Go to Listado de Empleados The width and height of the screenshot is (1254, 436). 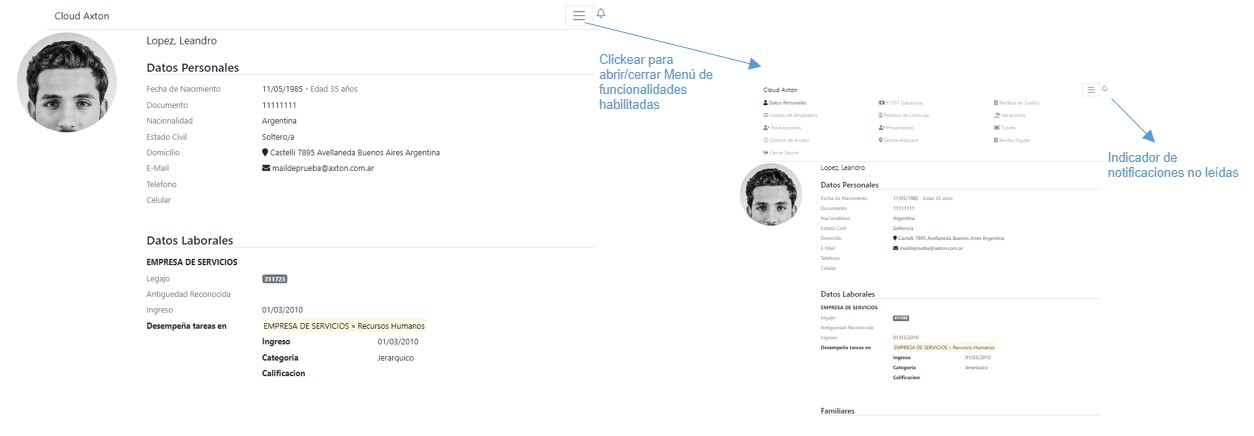[791, 115]
